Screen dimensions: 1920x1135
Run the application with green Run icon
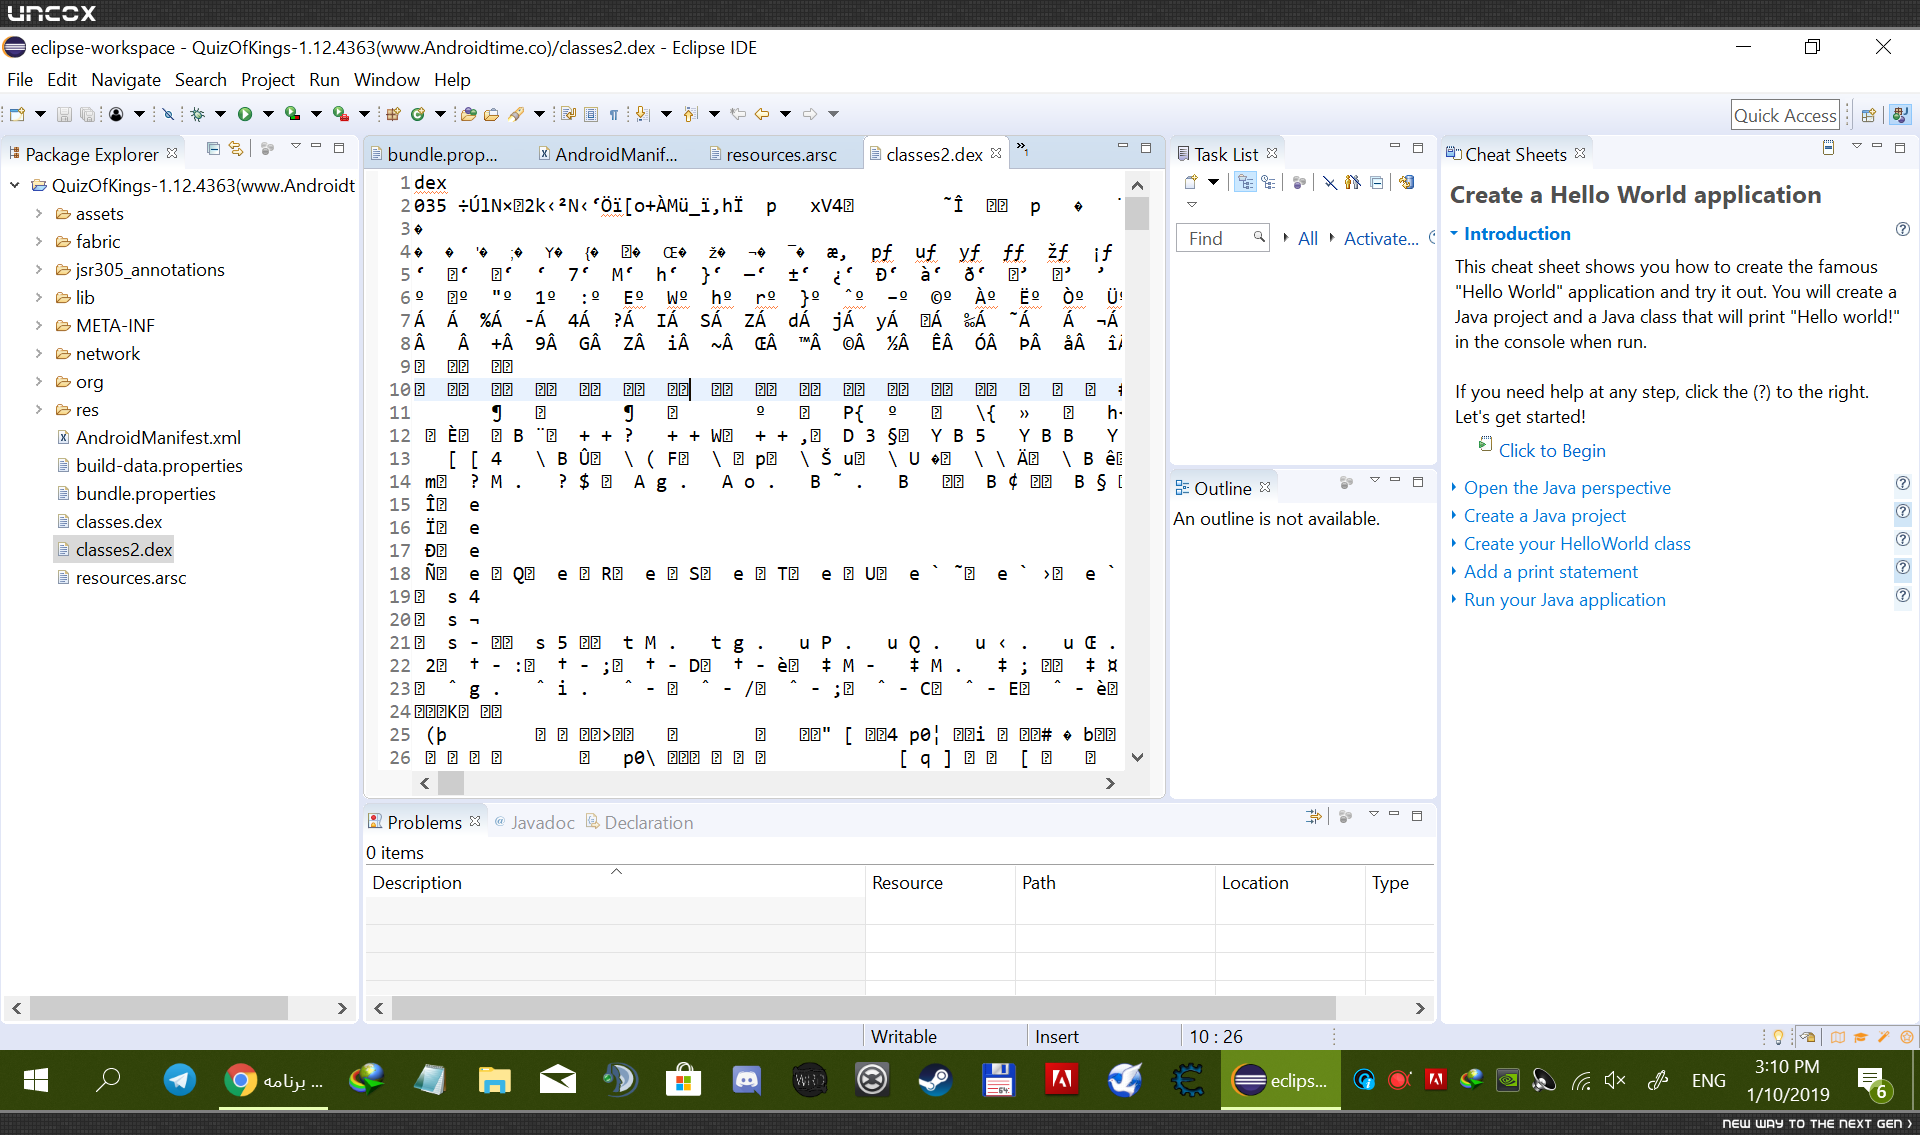(x=245, y=114)
